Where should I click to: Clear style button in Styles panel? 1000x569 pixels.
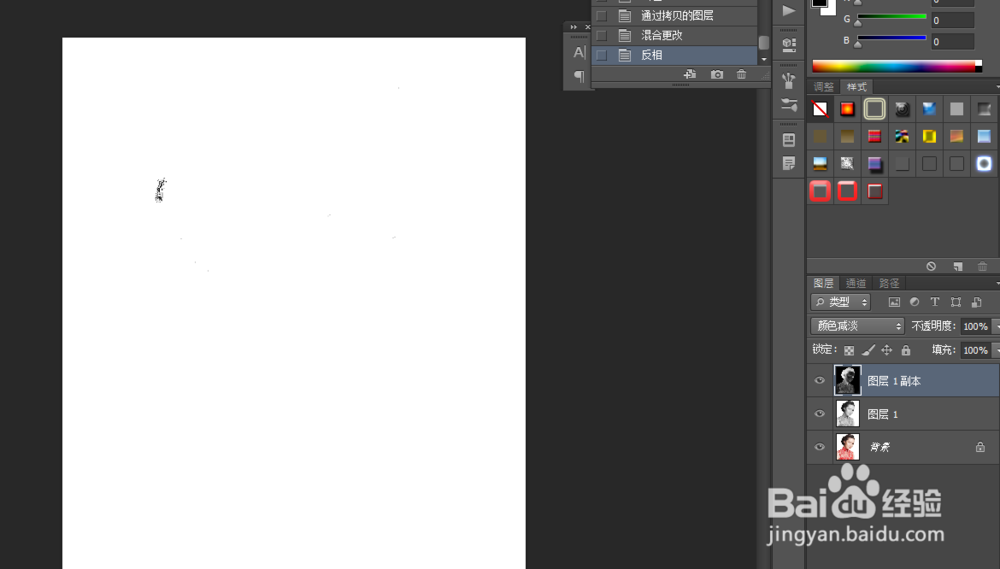(931, 266)
